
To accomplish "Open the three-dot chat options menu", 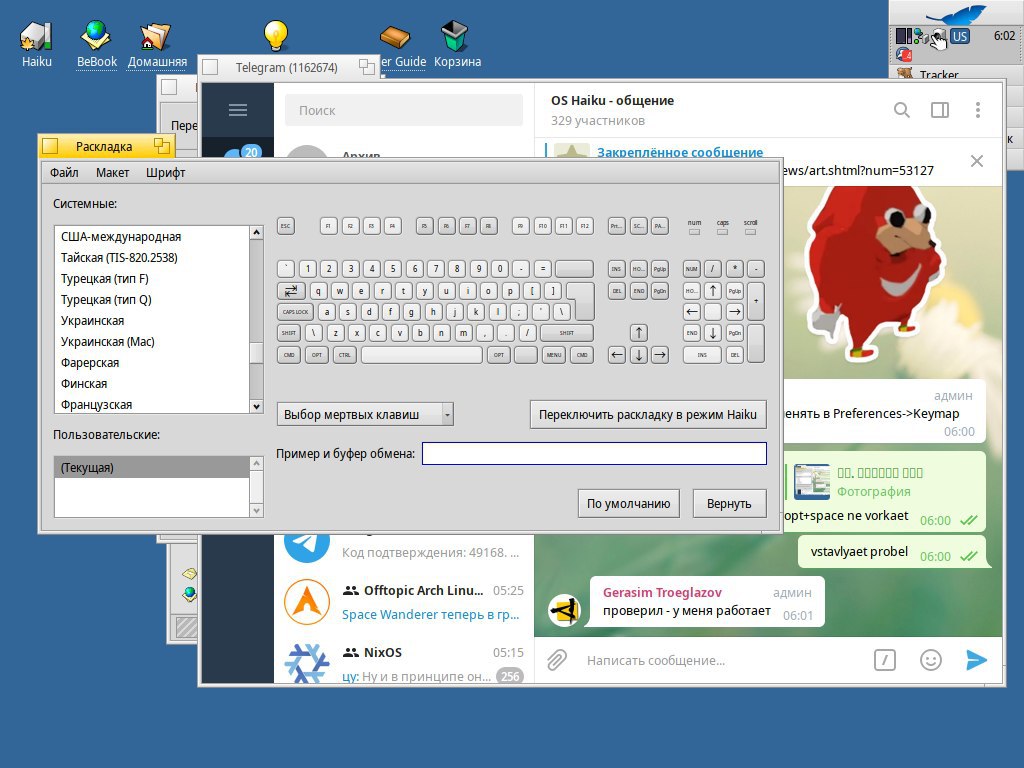I will (978, 110).
